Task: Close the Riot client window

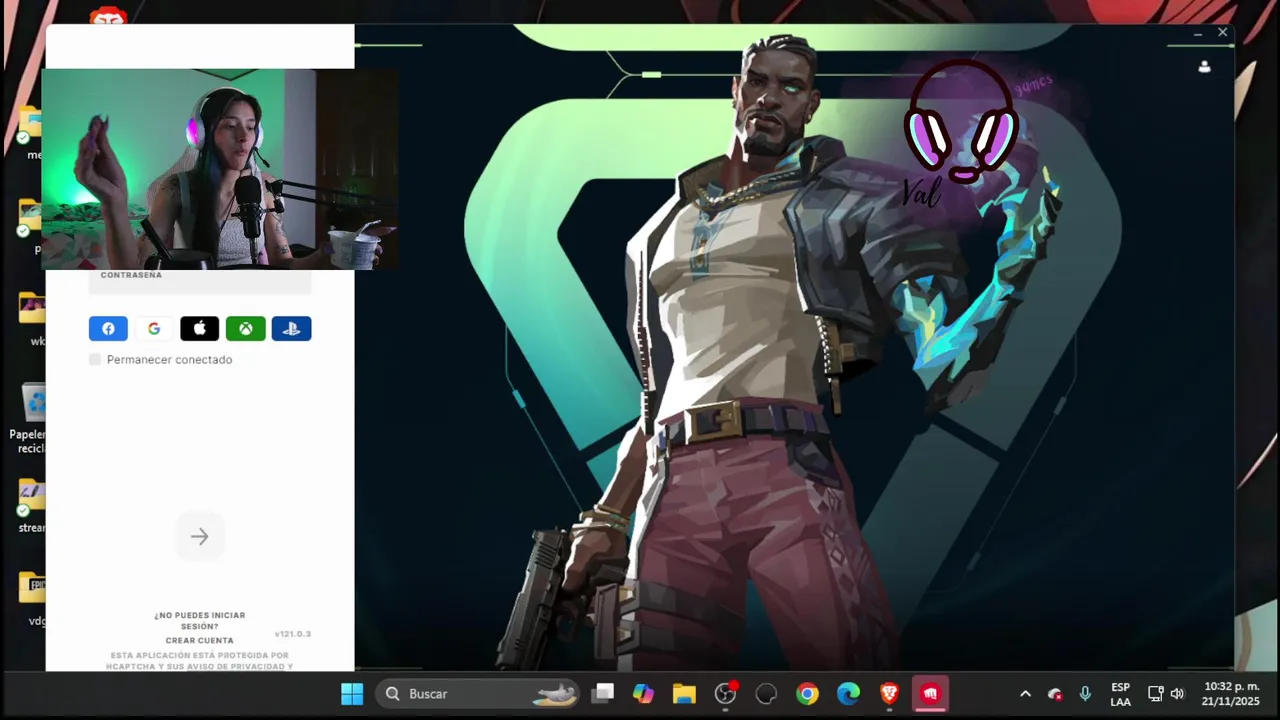Action: coord(1222,33)
